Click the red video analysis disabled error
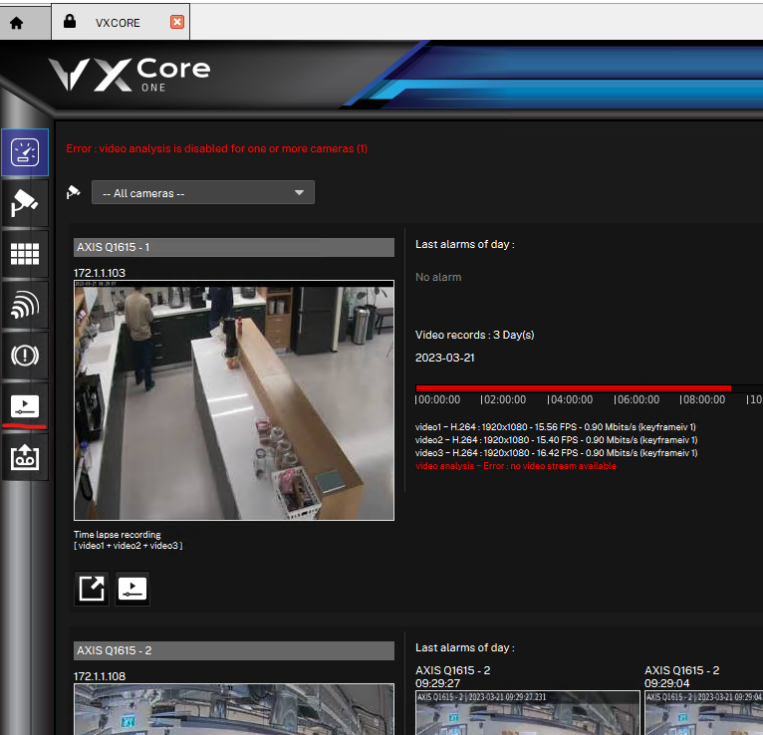 [217, 148]
